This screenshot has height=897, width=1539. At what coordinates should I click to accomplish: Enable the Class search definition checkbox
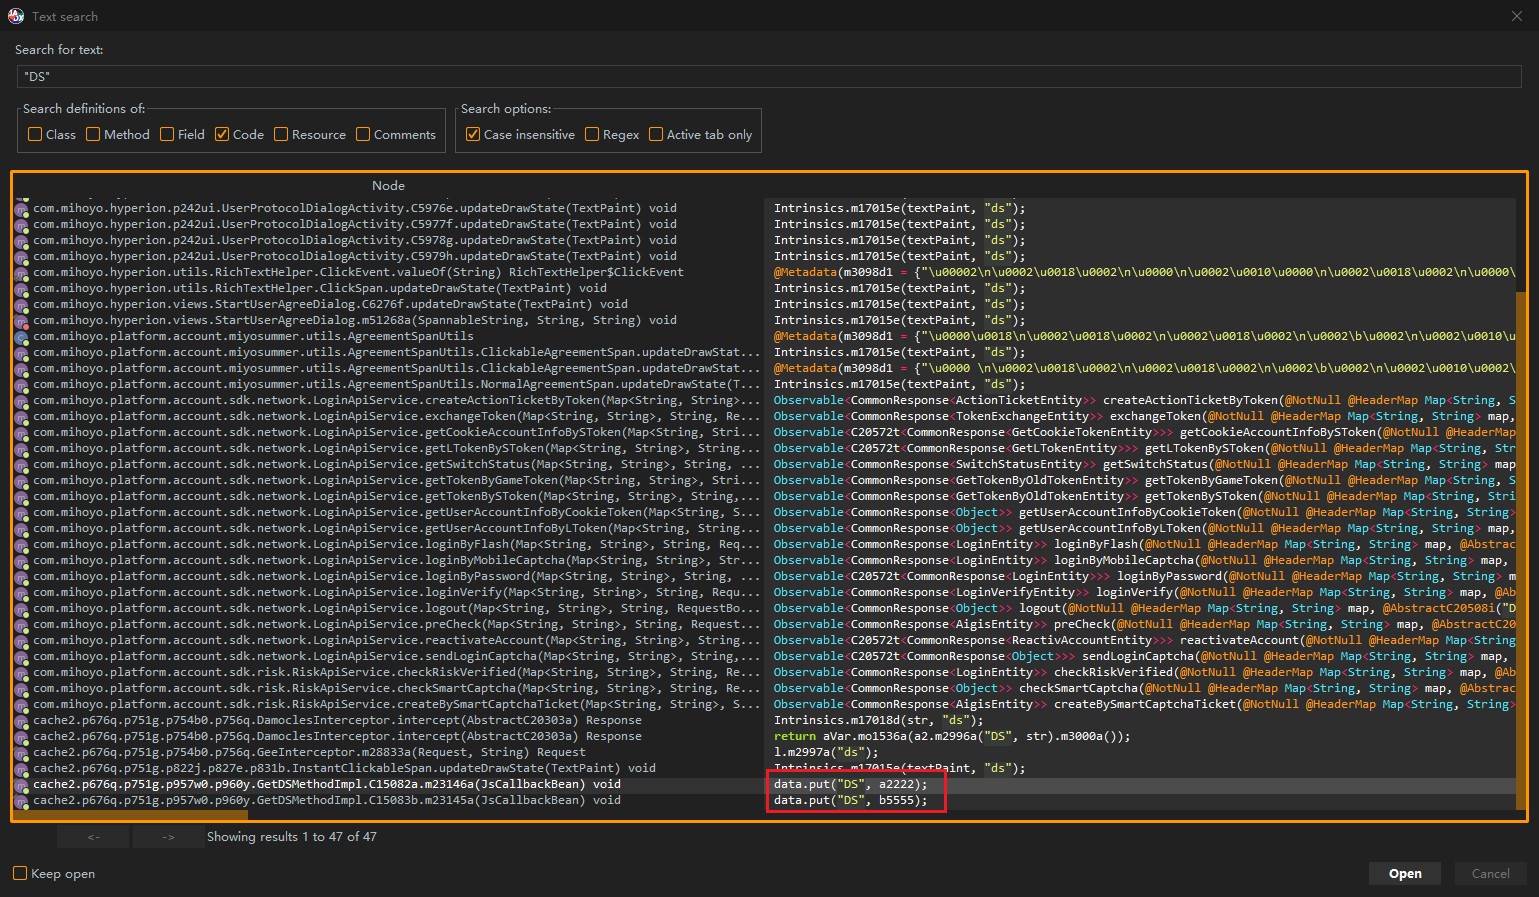35,134
